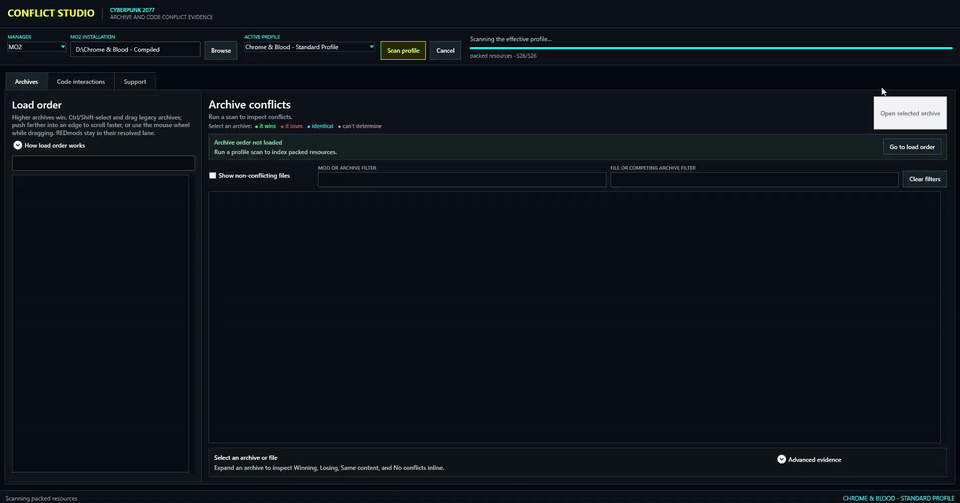Click the Clear filters button
The image size is (960, 503).
click(x=924, y=179)
